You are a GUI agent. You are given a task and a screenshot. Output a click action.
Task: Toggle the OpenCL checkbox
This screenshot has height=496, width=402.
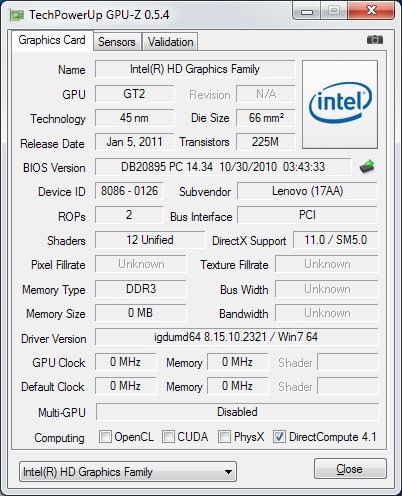[105, 436]
